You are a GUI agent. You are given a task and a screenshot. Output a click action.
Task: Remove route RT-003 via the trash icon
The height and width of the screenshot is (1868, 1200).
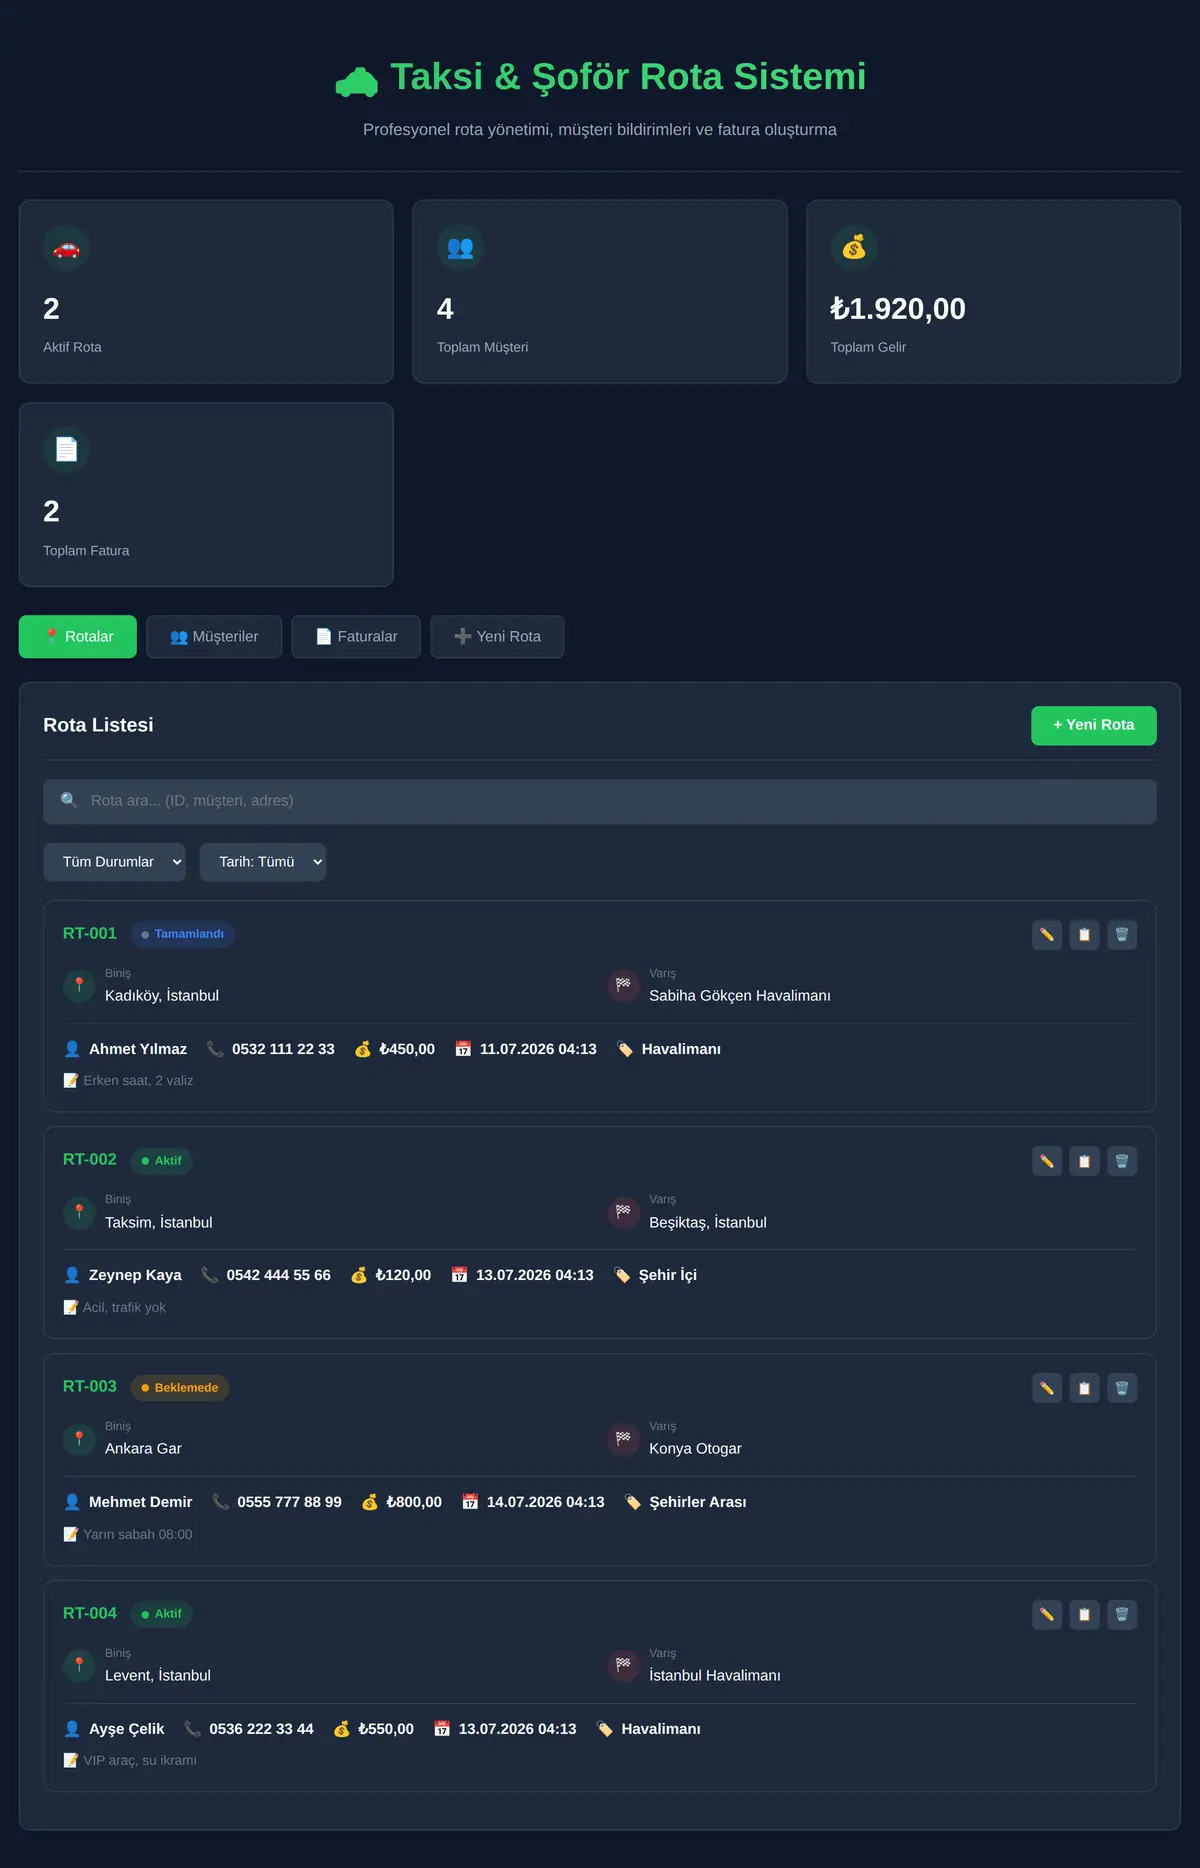coord(1122,1388)
